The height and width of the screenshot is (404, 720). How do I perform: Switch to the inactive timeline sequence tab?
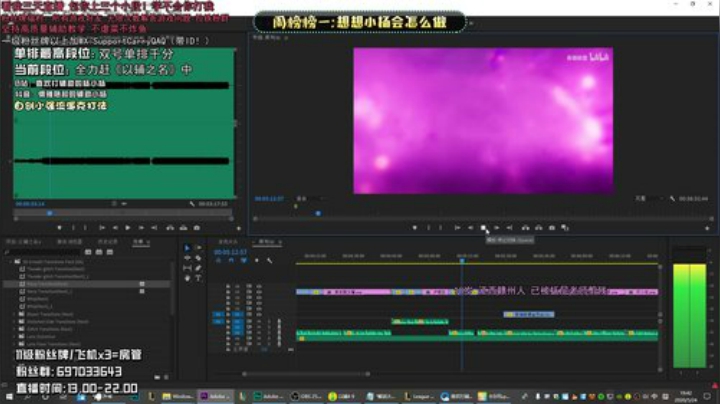point(228,241)
